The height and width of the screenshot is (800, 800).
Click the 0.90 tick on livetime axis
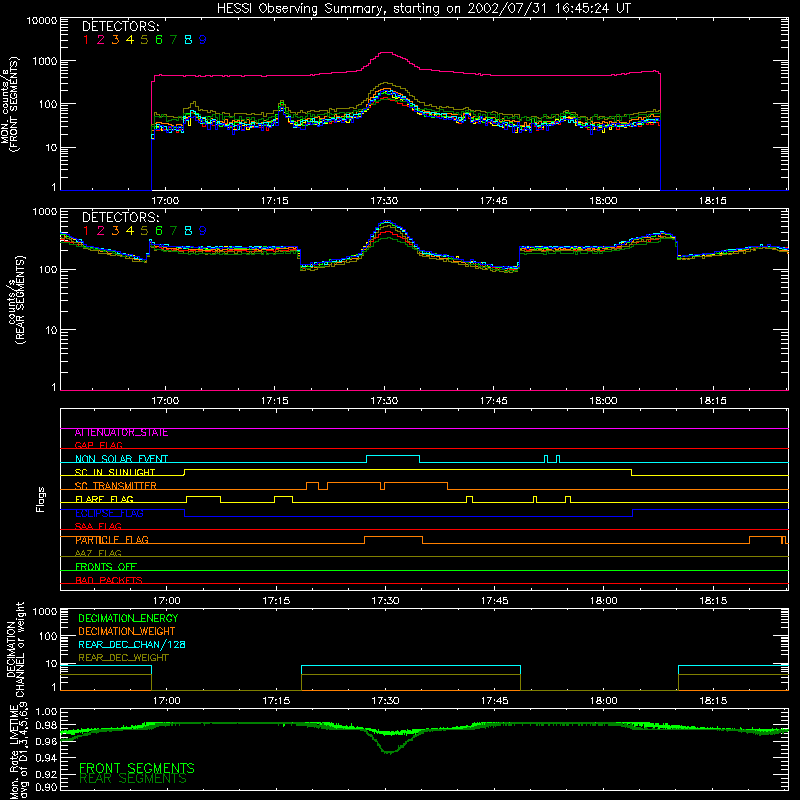(x=47, y=788)
